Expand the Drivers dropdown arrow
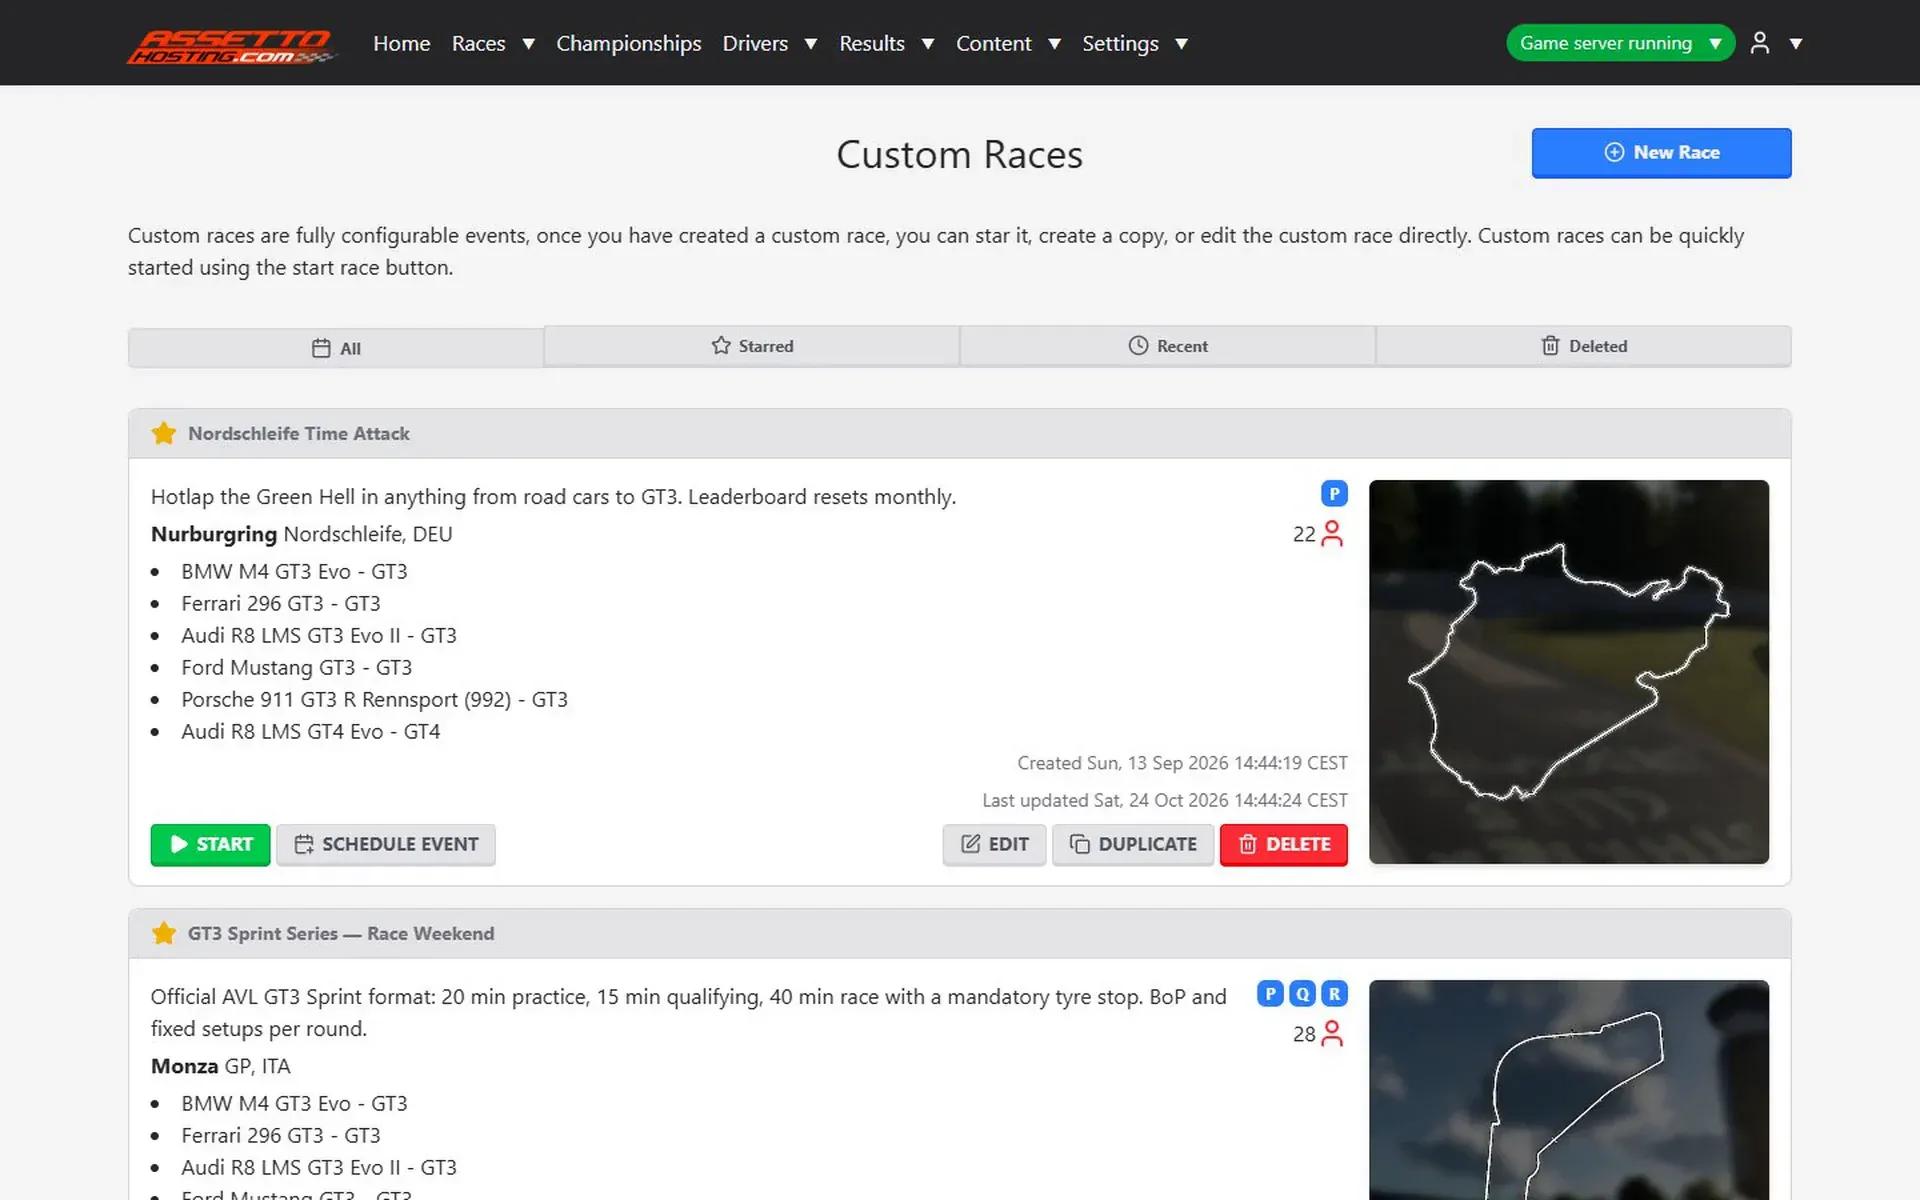 tap(811, 44)
